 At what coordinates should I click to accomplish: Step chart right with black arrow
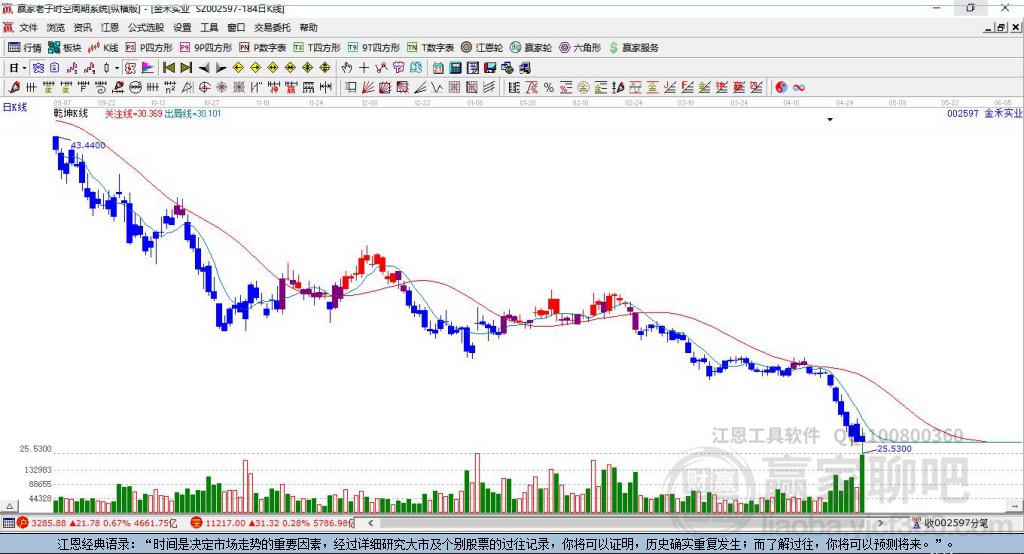[221, 68]
